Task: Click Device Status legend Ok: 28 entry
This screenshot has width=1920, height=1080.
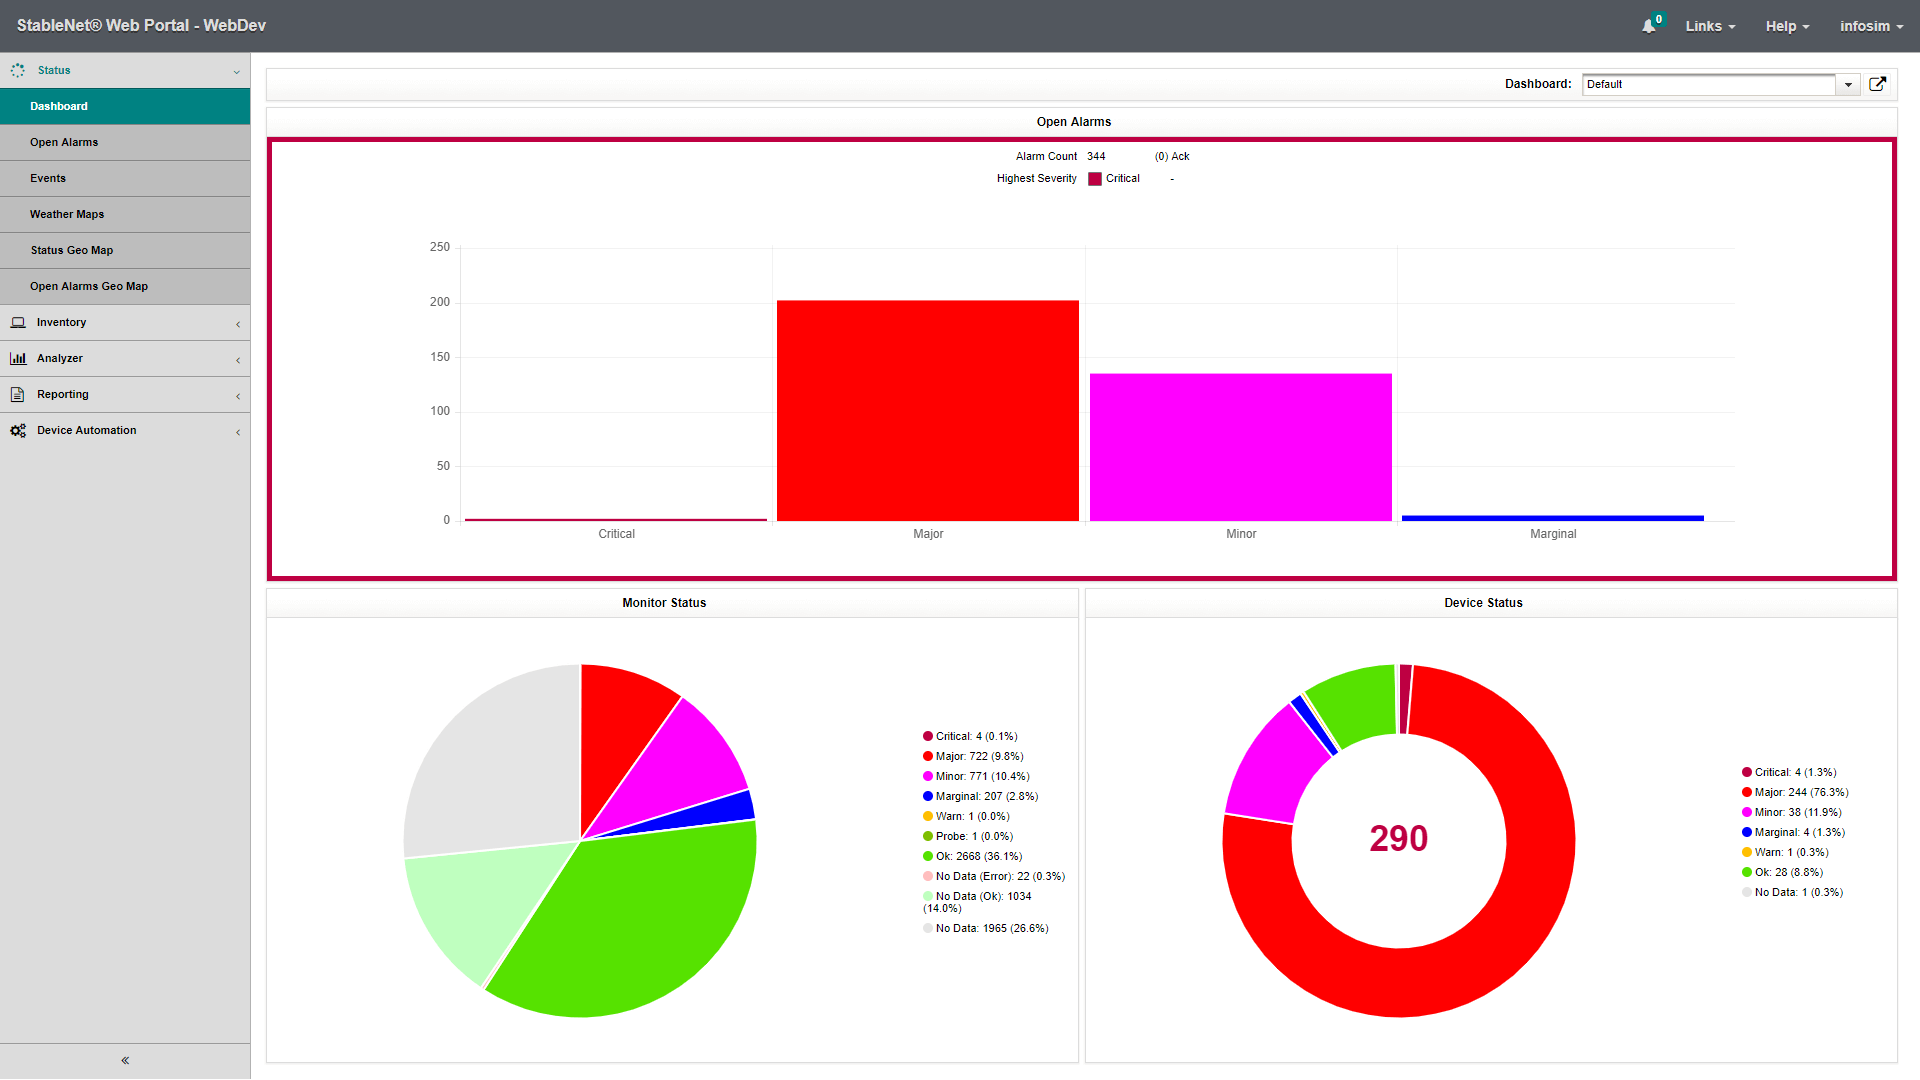Action: click(x=1783, y=872)
